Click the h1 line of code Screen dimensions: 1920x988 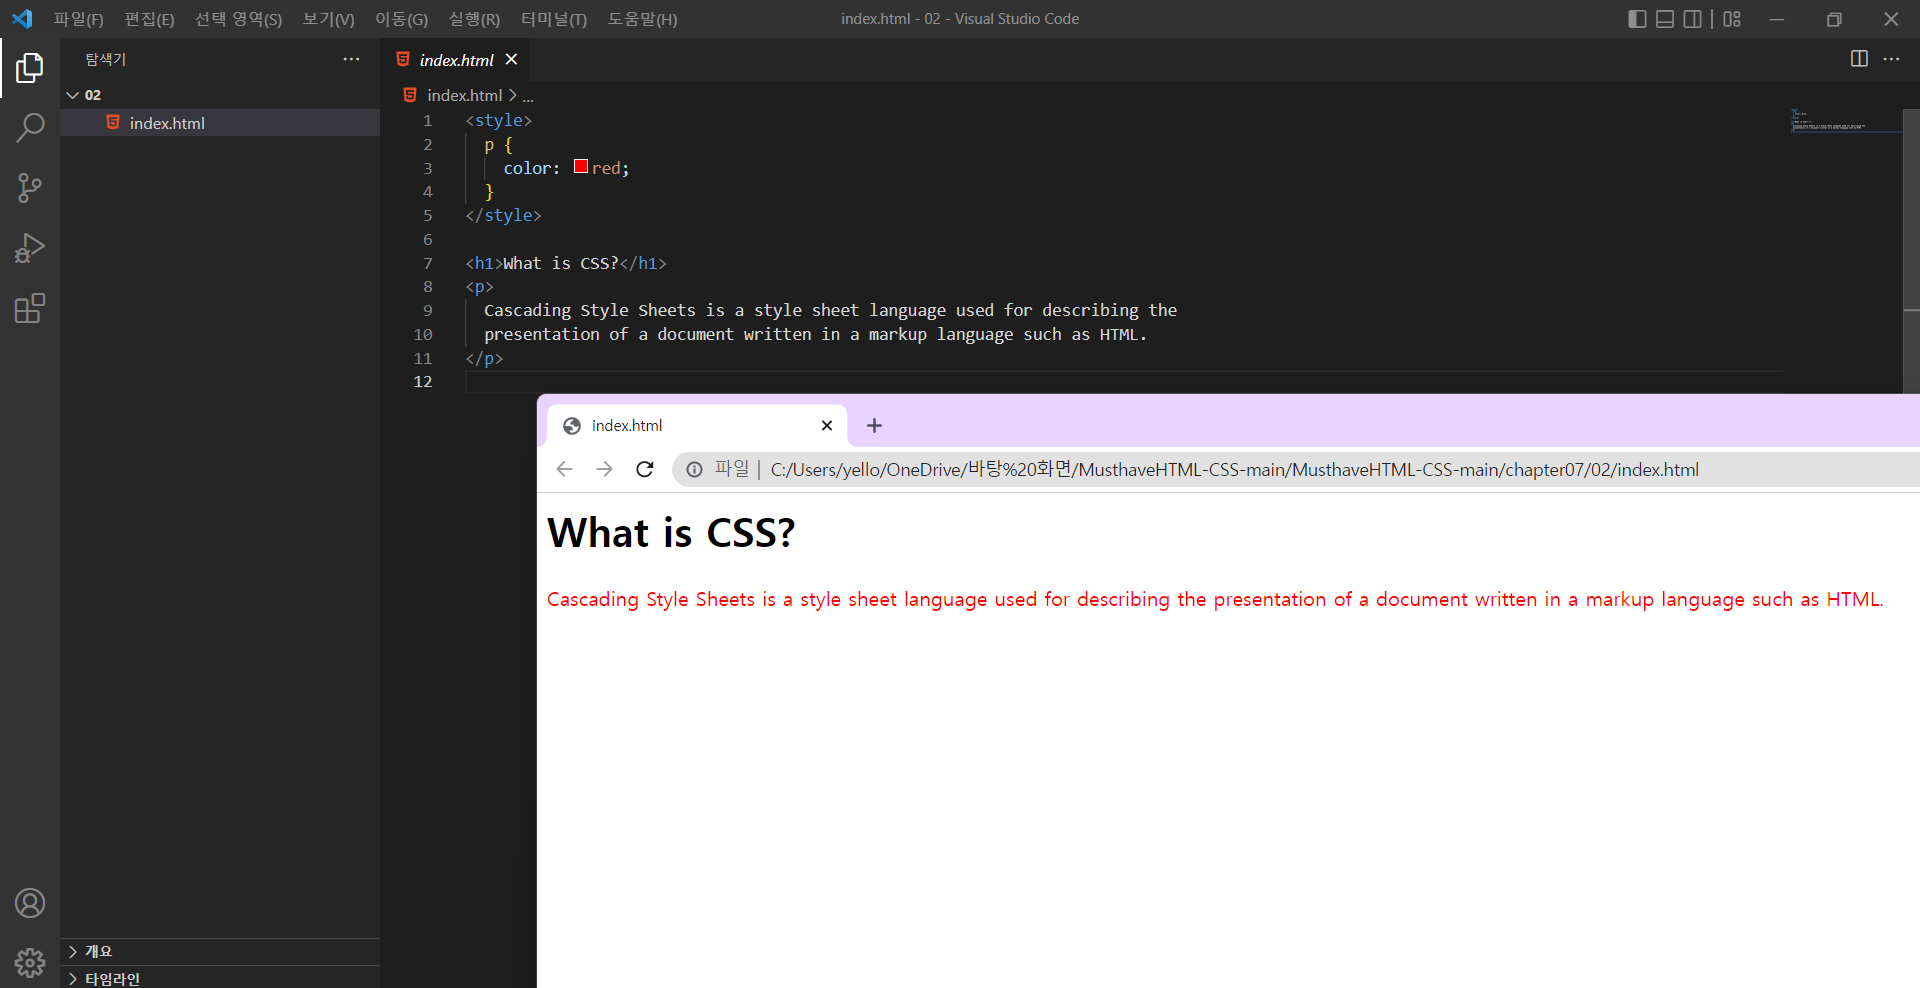(x=566, y=263)
